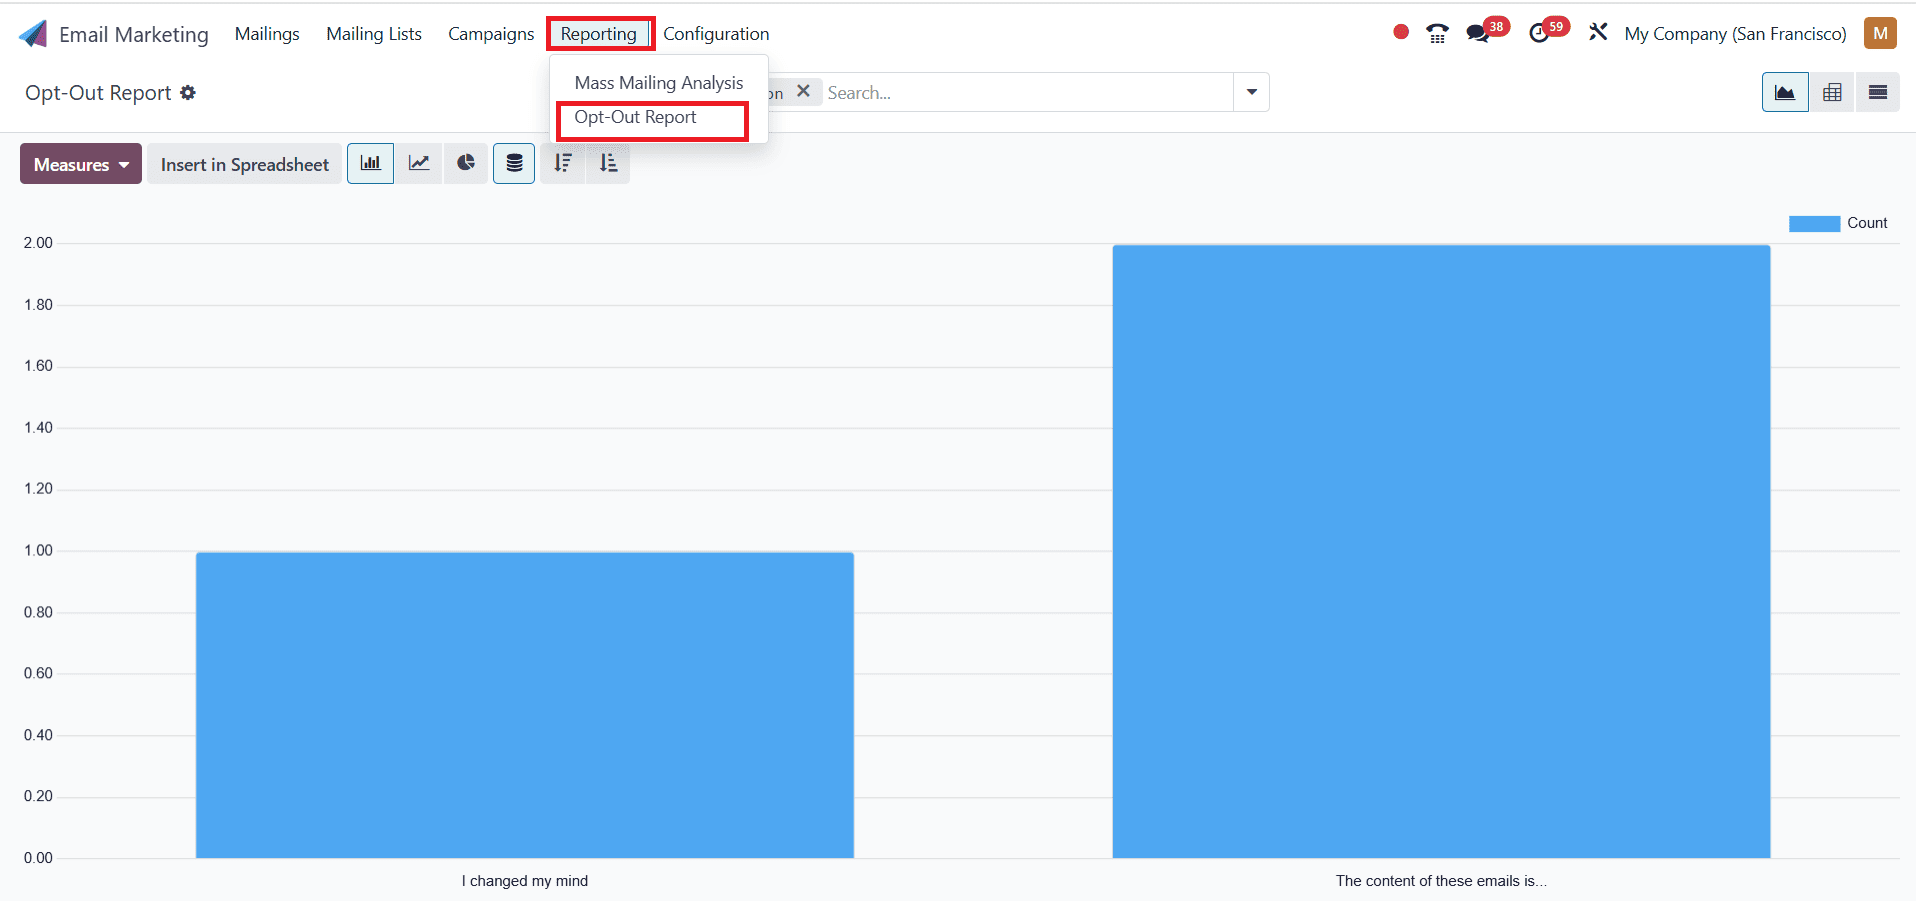Sort bars in descending order
The height and width of the screenshot is (901, 1916).
563,163
